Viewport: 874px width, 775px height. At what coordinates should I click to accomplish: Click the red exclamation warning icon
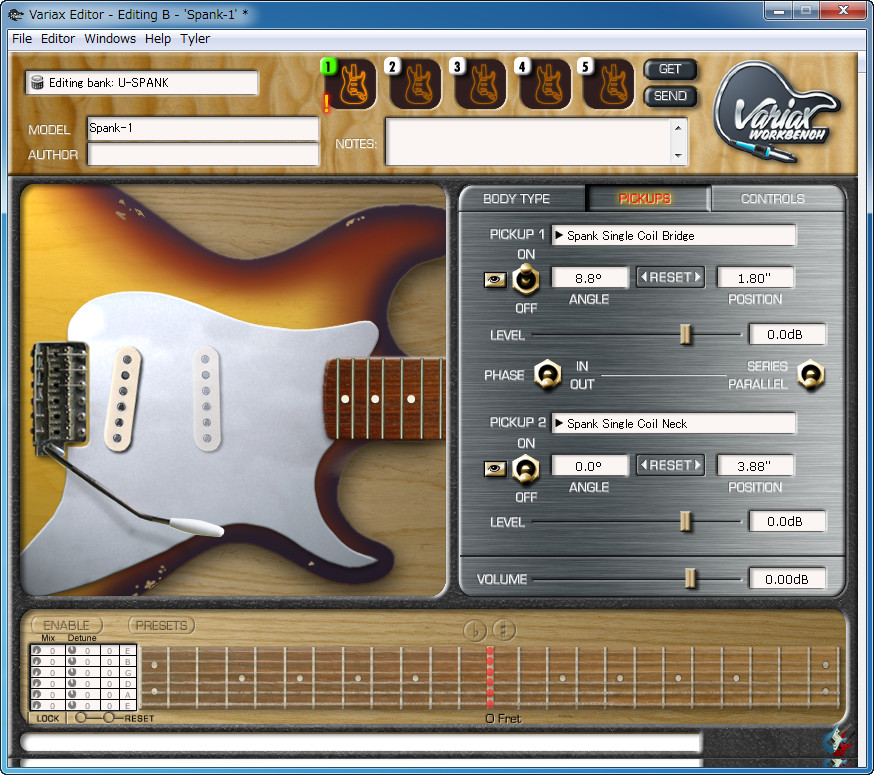coord(327,103)
